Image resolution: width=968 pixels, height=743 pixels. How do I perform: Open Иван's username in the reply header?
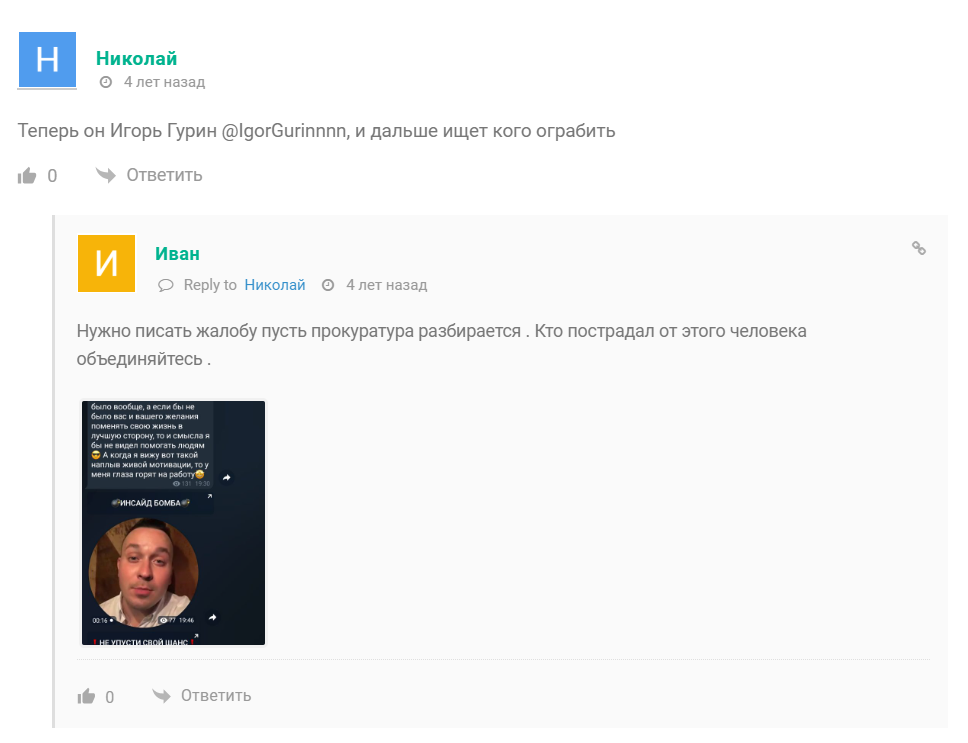pos(177,253)
